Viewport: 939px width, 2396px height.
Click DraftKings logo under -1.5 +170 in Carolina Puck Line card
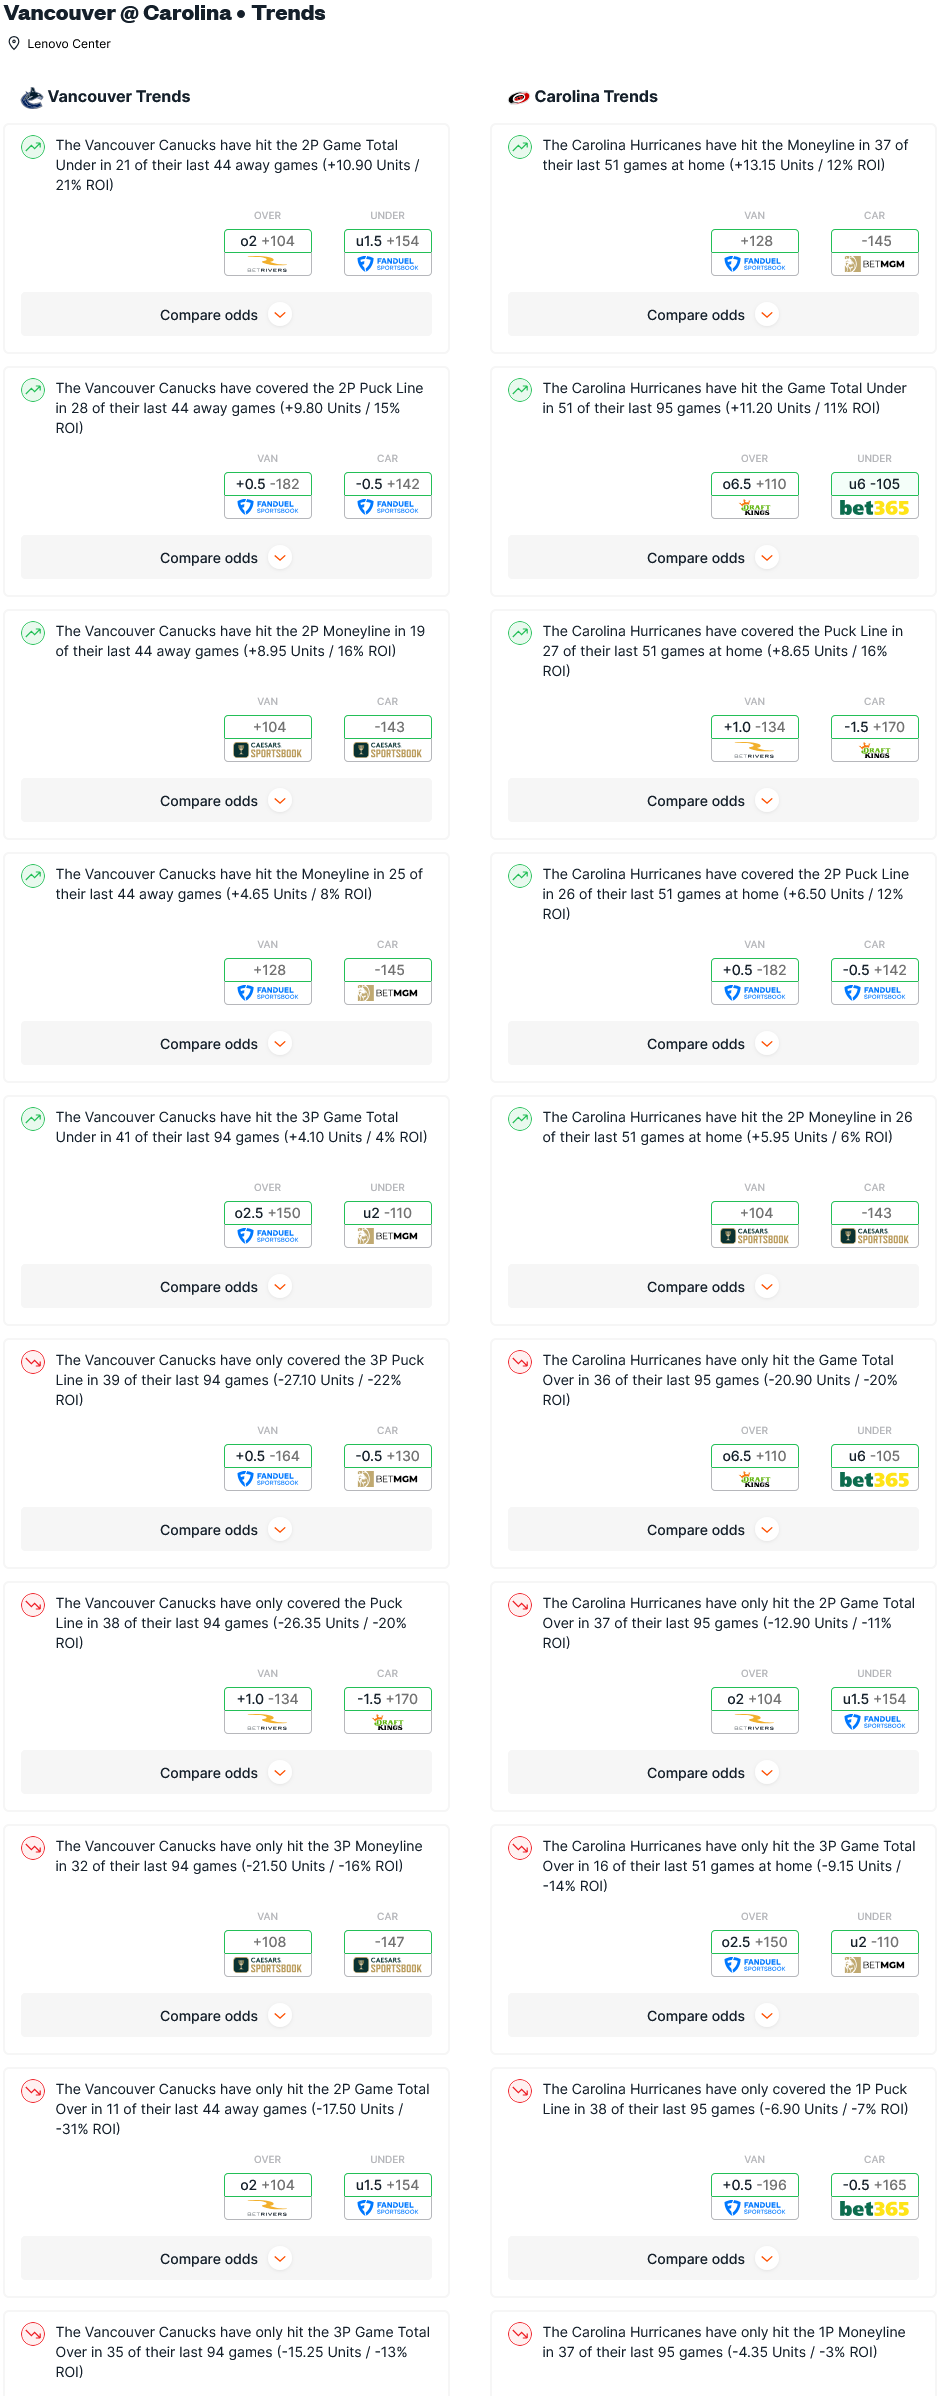tap(874, 751)
